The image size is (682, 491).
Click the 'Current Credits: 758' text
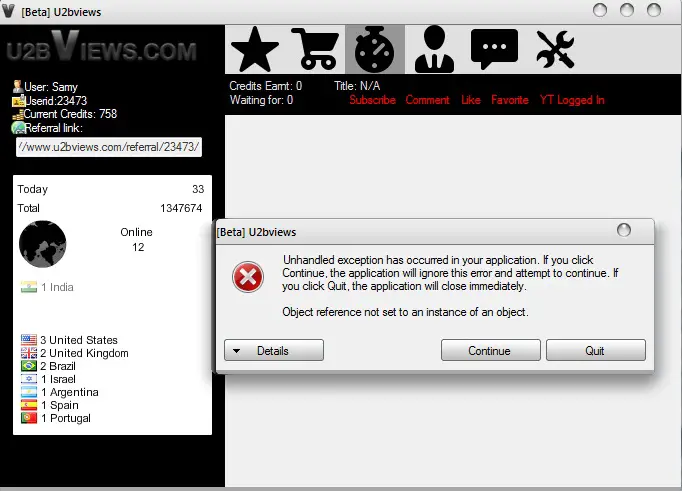coord(70,114)
